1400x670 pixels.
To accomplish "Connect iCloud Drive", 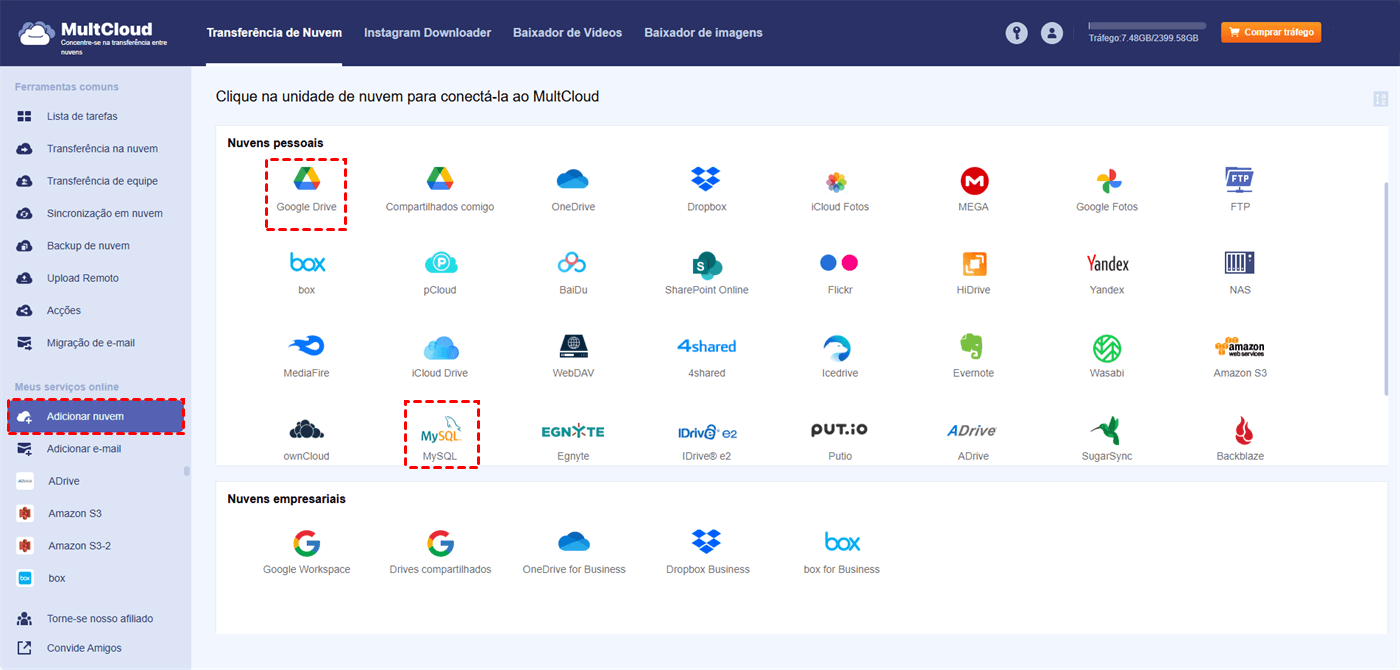I will (x=440, y=347).
